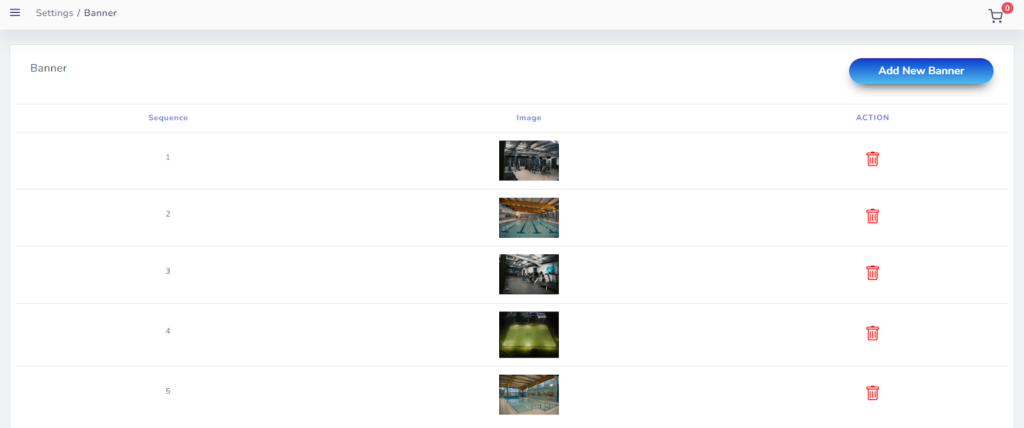
Task: Click the Image column header
Action: (528, 118)
